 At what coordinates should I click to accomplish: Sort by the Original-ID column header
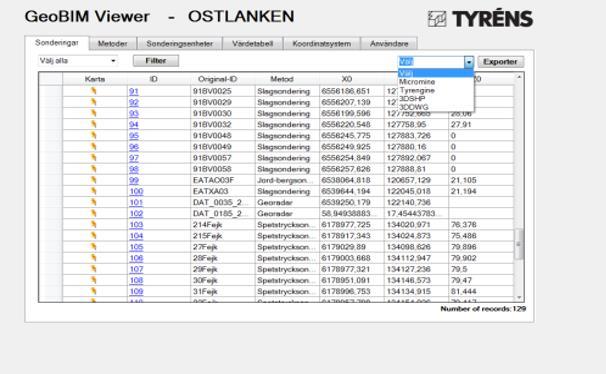[x=217, y=79]
